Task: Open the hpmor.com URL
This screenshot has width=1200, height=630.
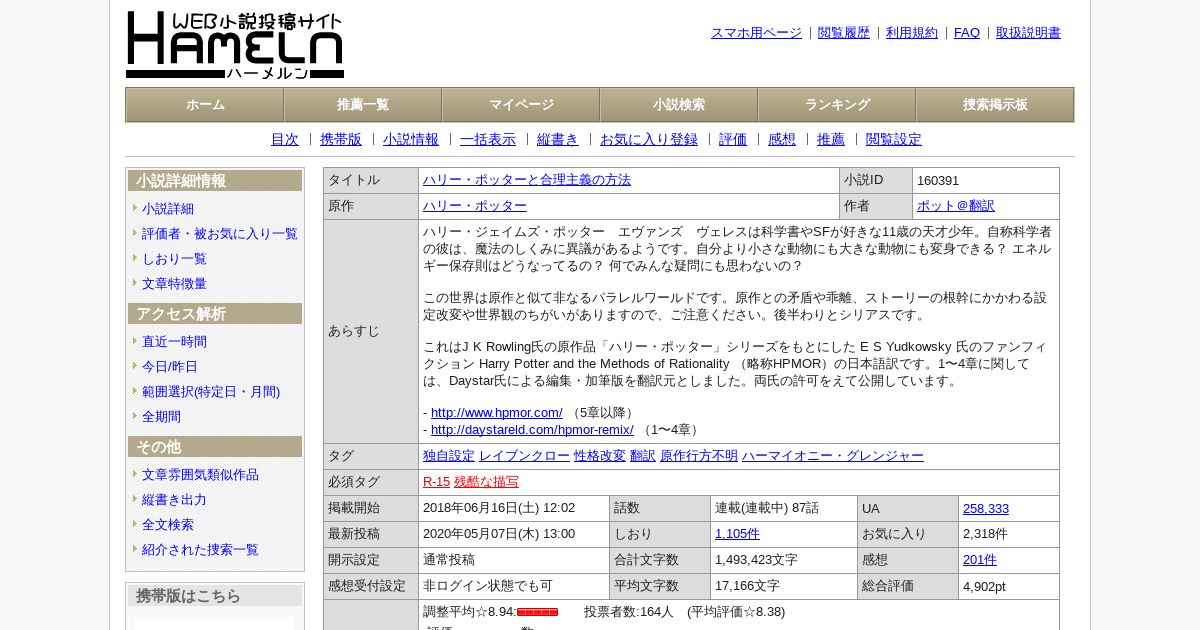Action: pyautogui.click(x=497, y=413)
